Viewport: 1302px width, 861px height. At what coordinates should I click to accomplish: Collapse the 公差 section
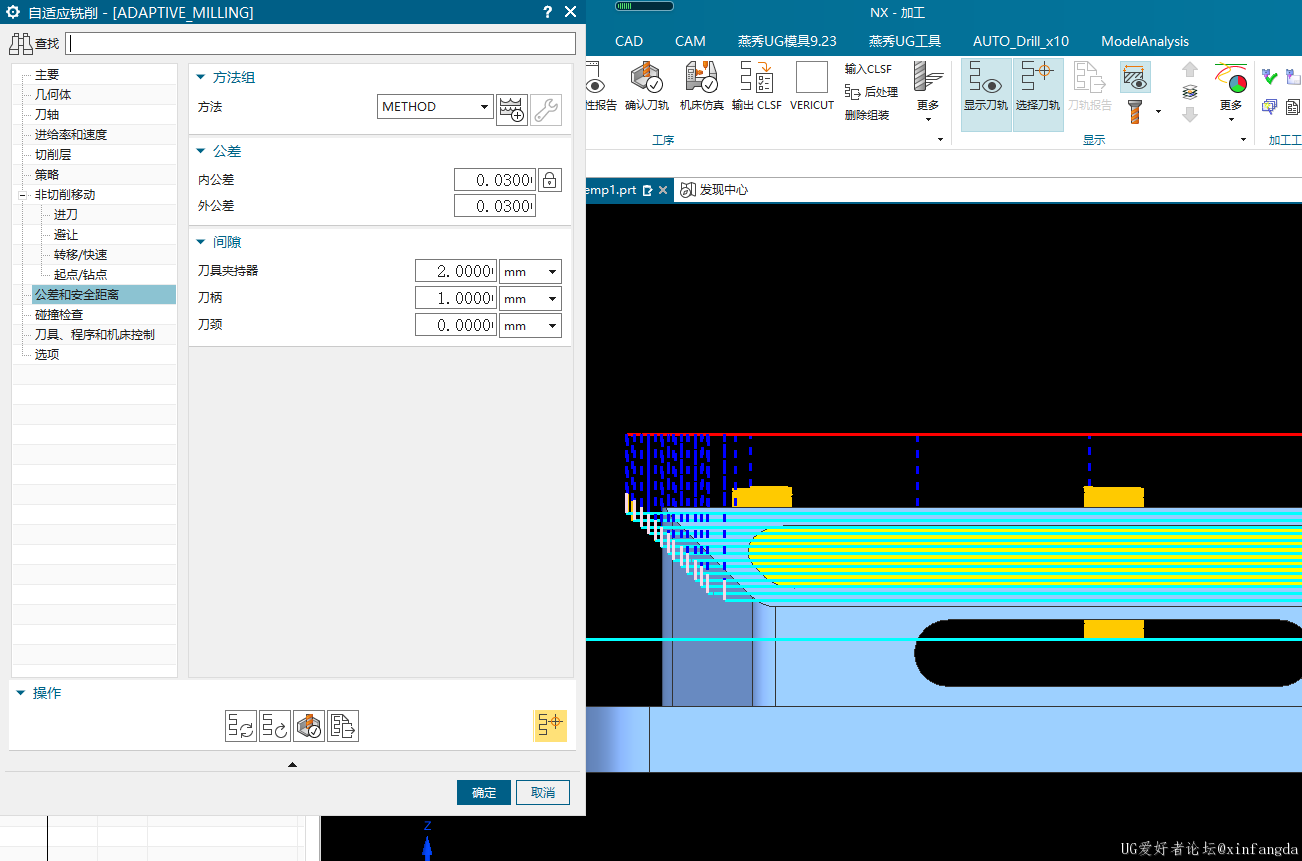click(201, 151)
